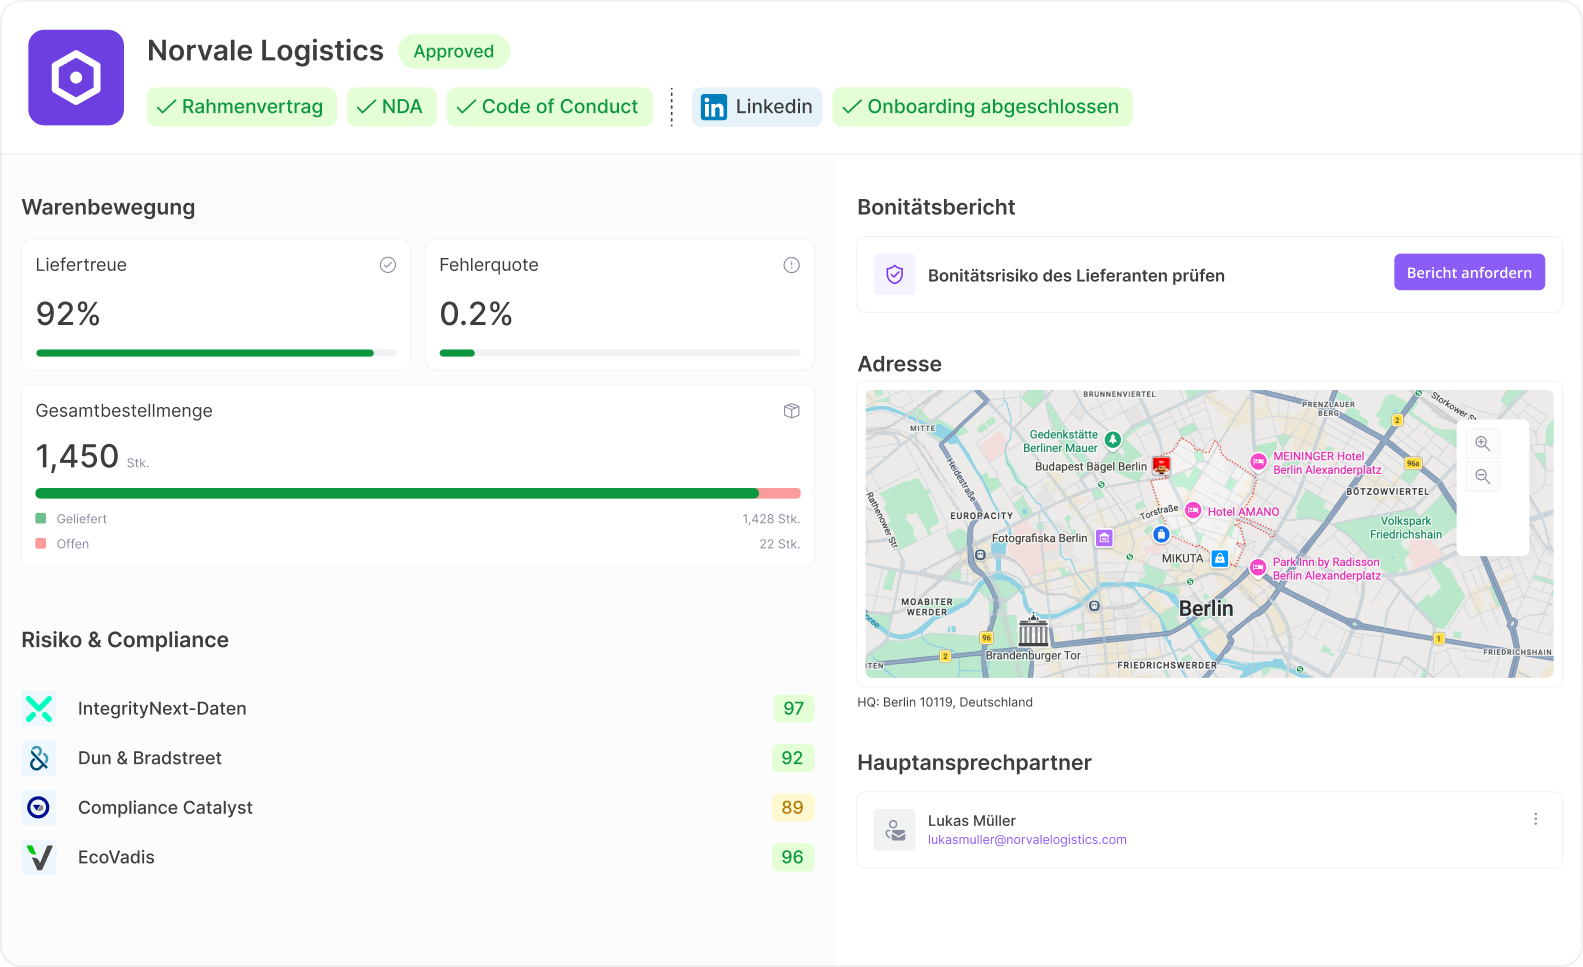The height and width of the screenshot is (967, 1583).
Task: Click the EcoVadis score 96
Action: click(793, 857)
